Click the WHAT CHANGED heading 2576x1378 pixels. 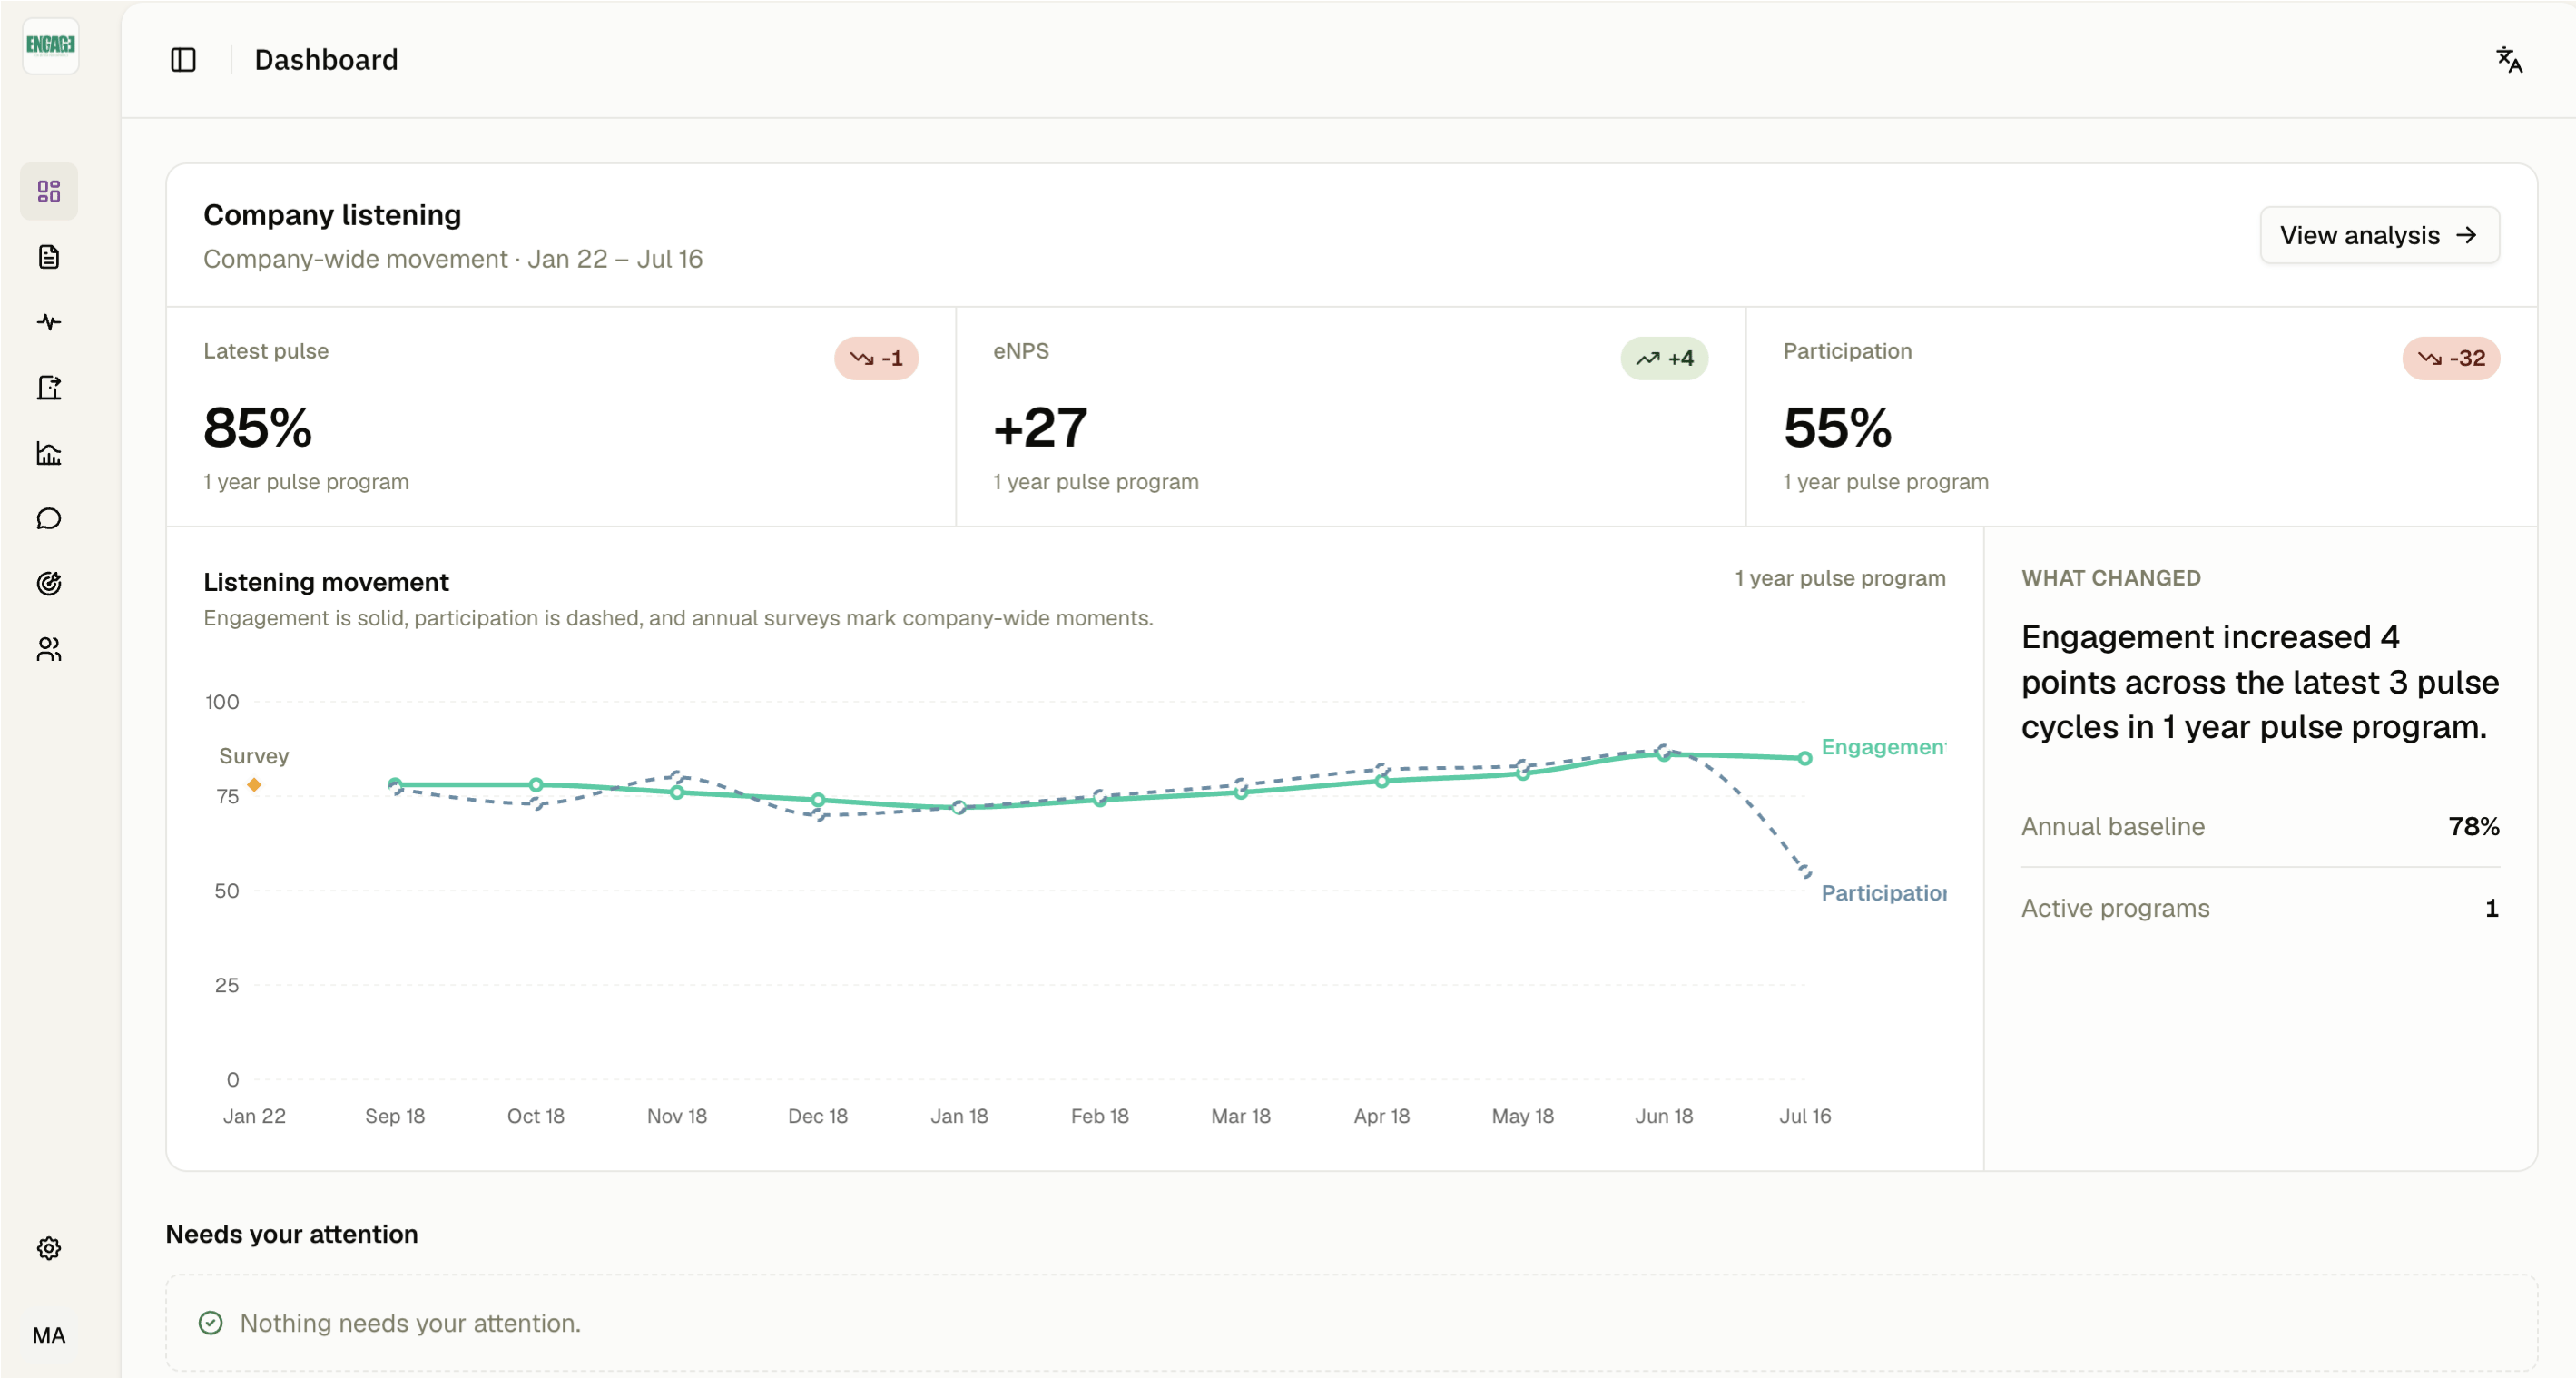(2111, 578)
